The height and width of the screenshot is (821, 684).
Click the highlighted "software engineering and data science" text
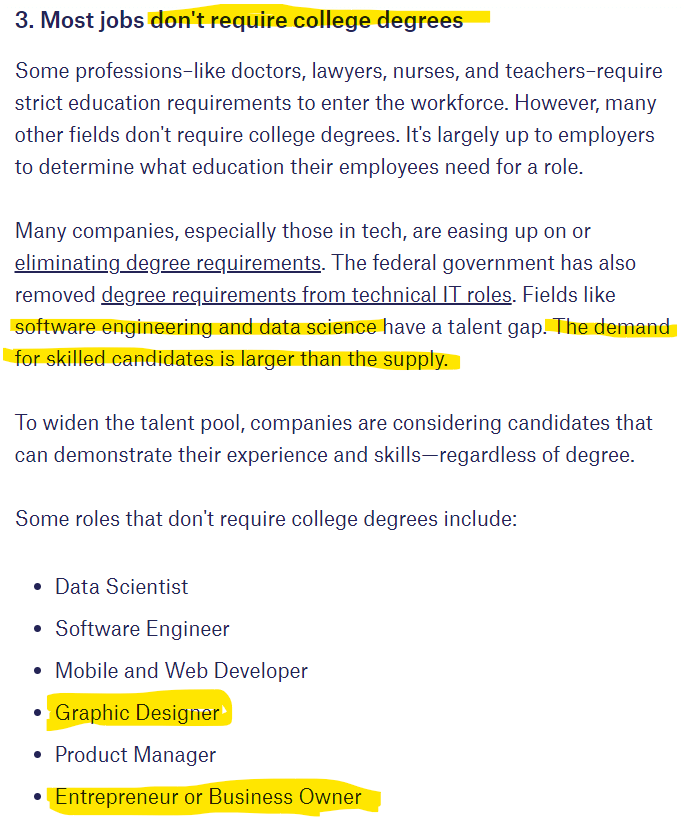[x=196, y=328]
